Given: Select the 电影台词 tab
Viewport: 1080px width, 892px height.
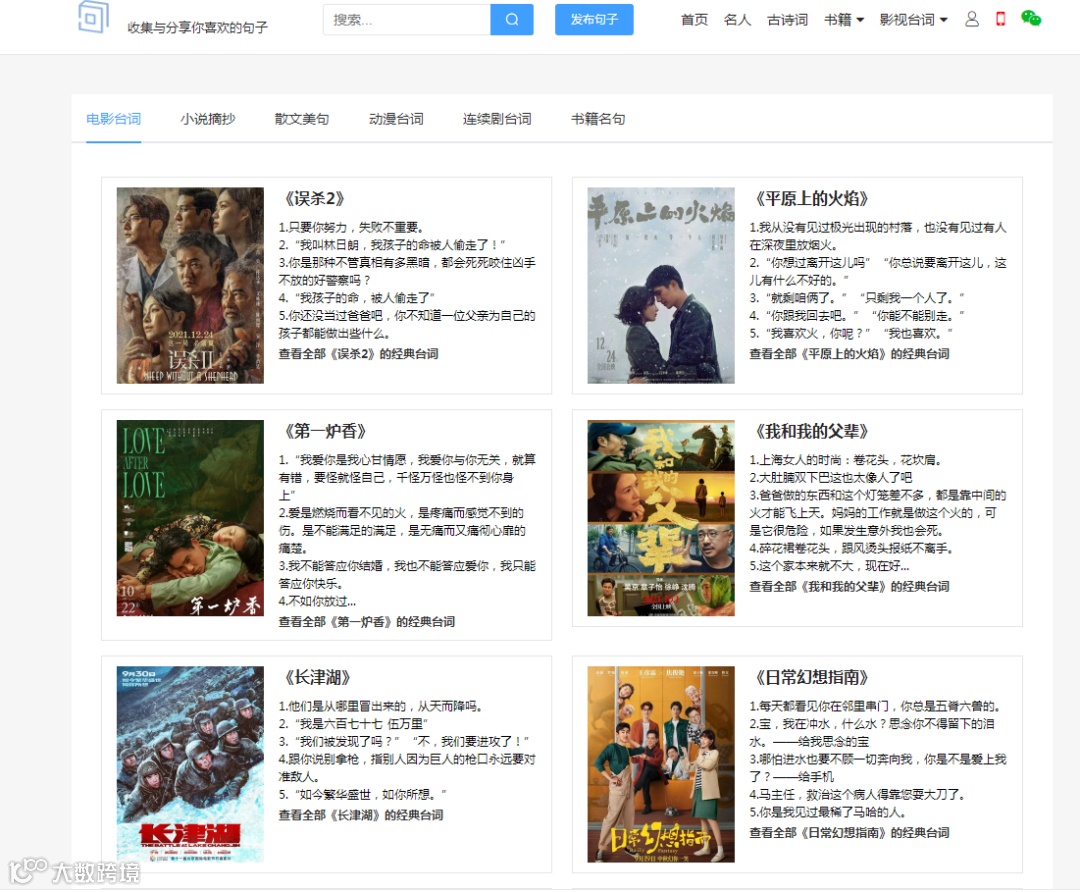Looking at the screenshot, I should tap(114, 119).
